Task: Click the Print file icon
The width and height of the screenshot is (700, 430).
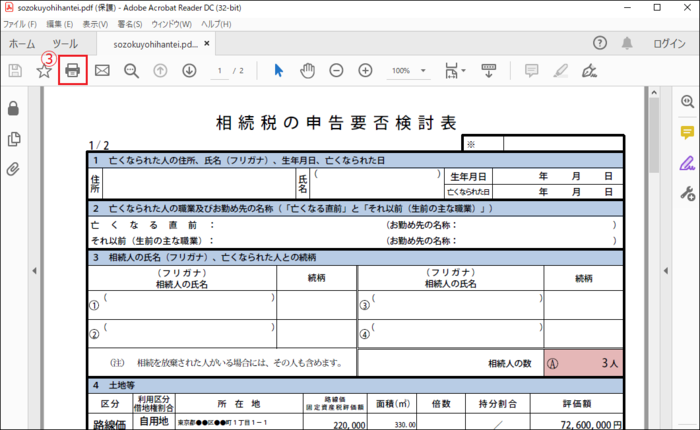Action: click(x=73, y=71)
